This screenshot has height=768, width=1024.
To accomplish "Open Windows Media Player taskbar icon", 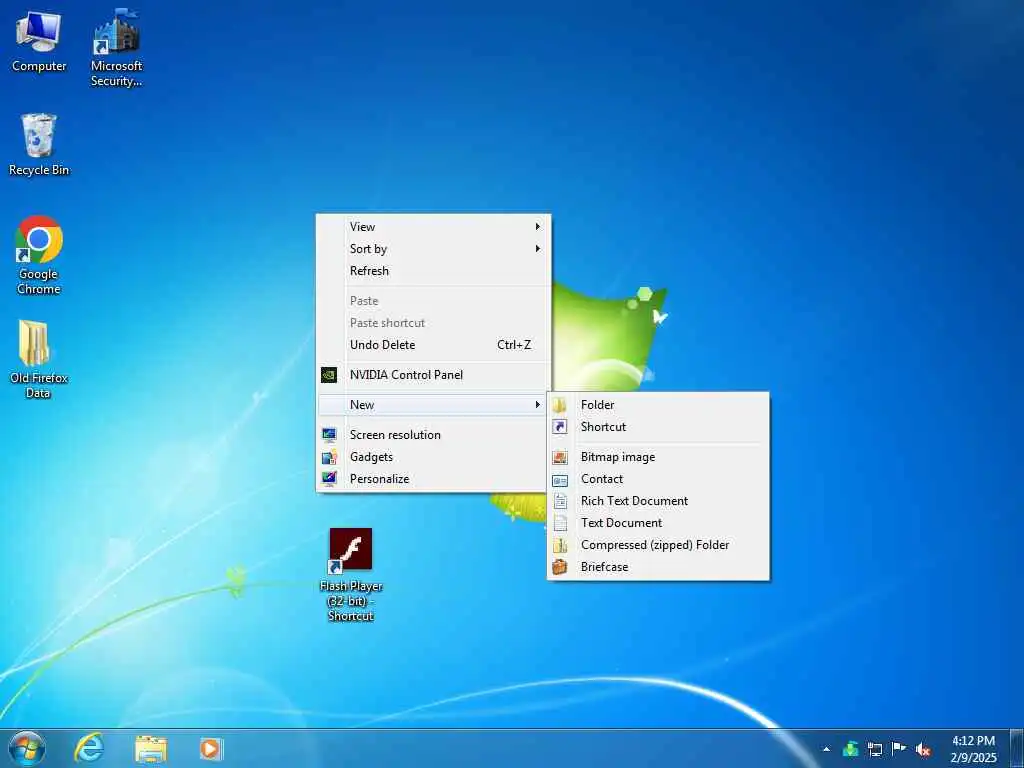I will [x=211, y=748].
